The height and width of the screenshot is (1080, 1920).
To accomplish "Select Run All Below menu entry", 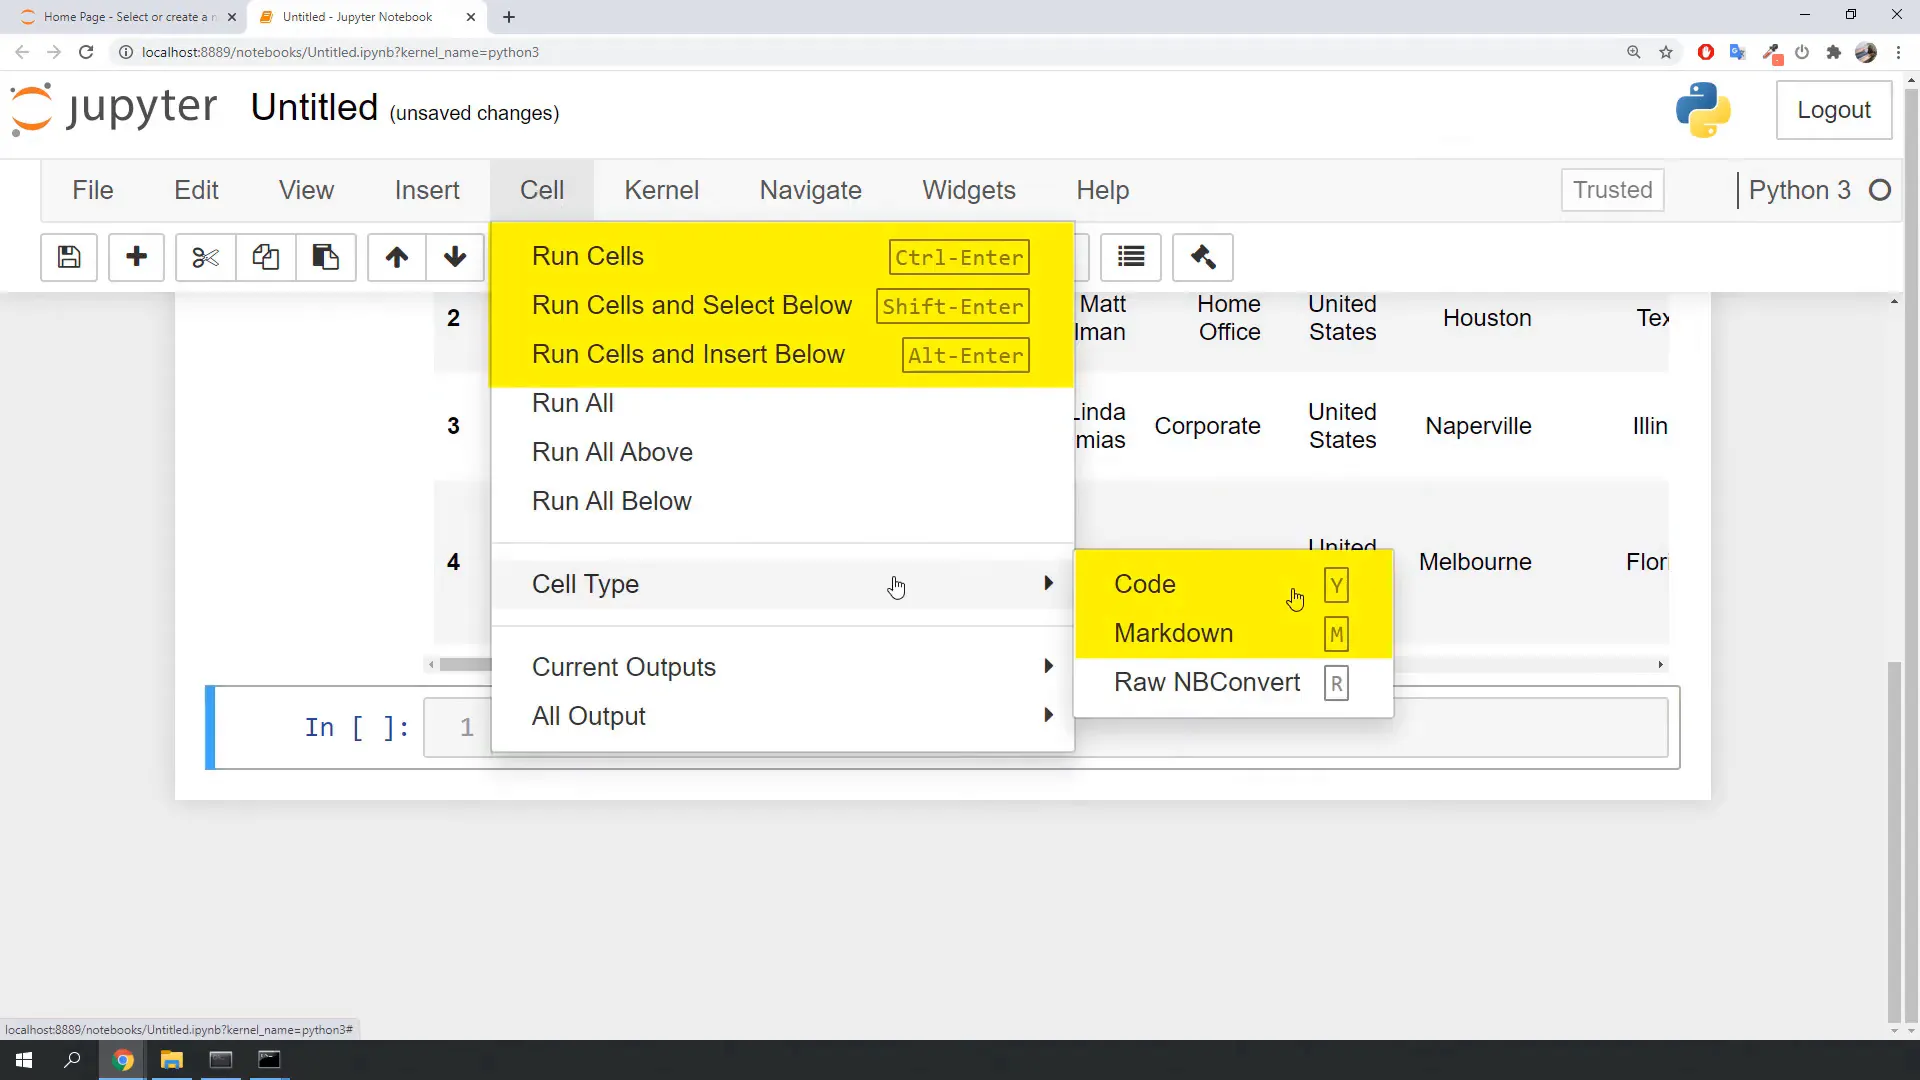I will click(611, 501).
